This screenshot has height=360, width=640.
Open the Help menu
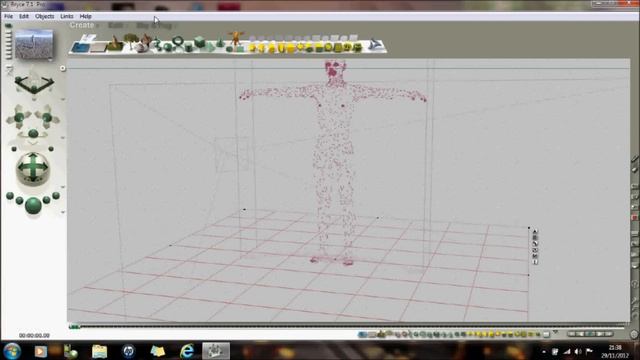85,16
